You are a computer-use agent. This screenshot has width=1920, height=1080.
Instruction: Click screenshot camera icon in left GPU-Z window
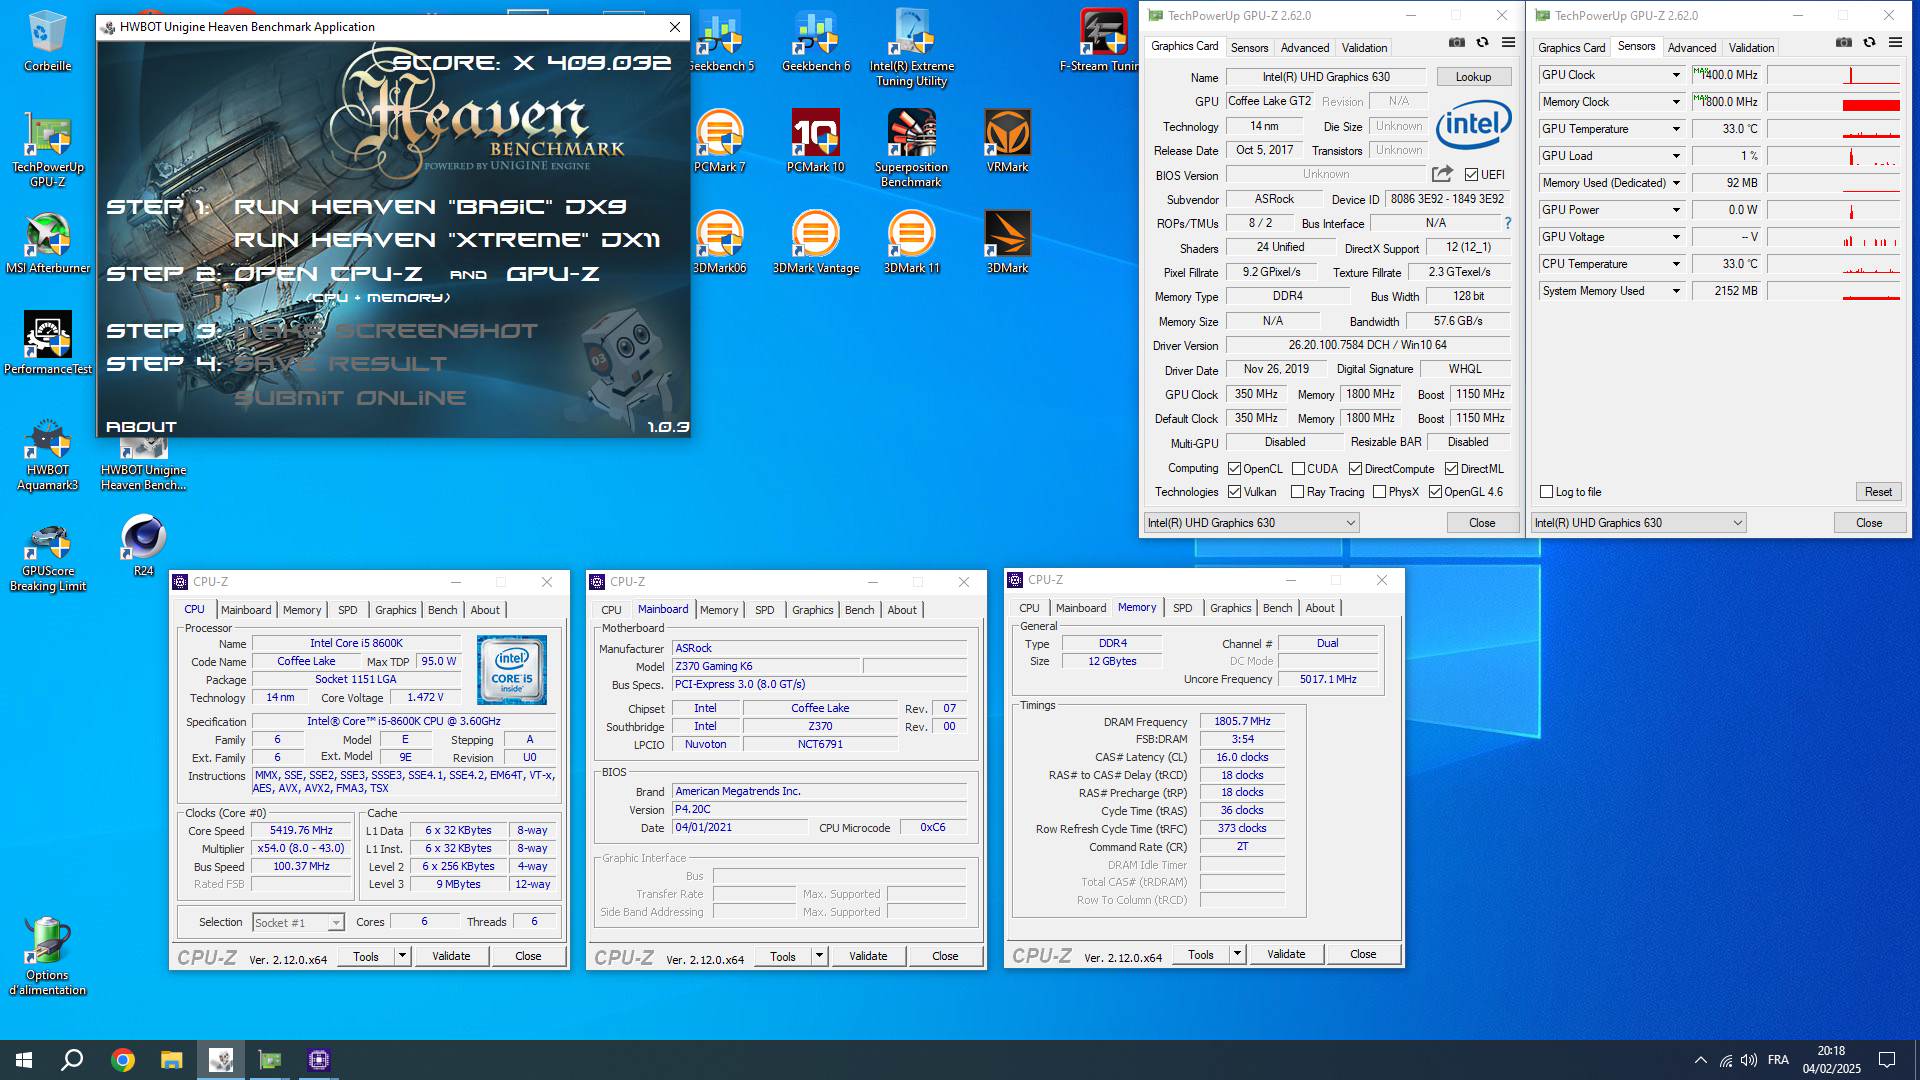tap(1457, 42)
